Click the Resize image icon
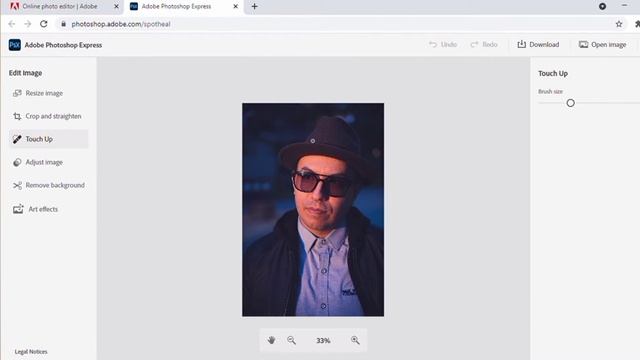The image size is (640, 360). coord(17,93)
